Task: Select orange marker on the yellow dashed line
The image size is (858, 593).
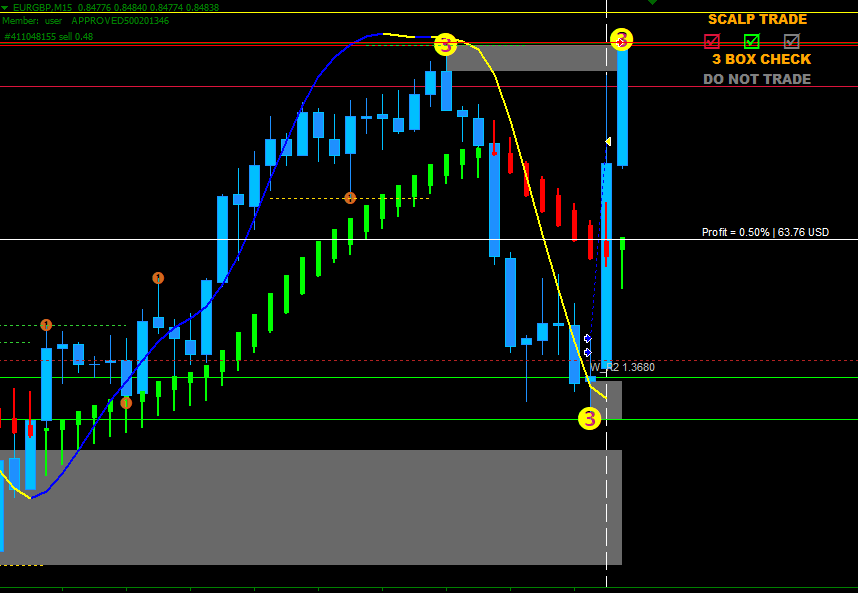Action: tap(350, 198)
